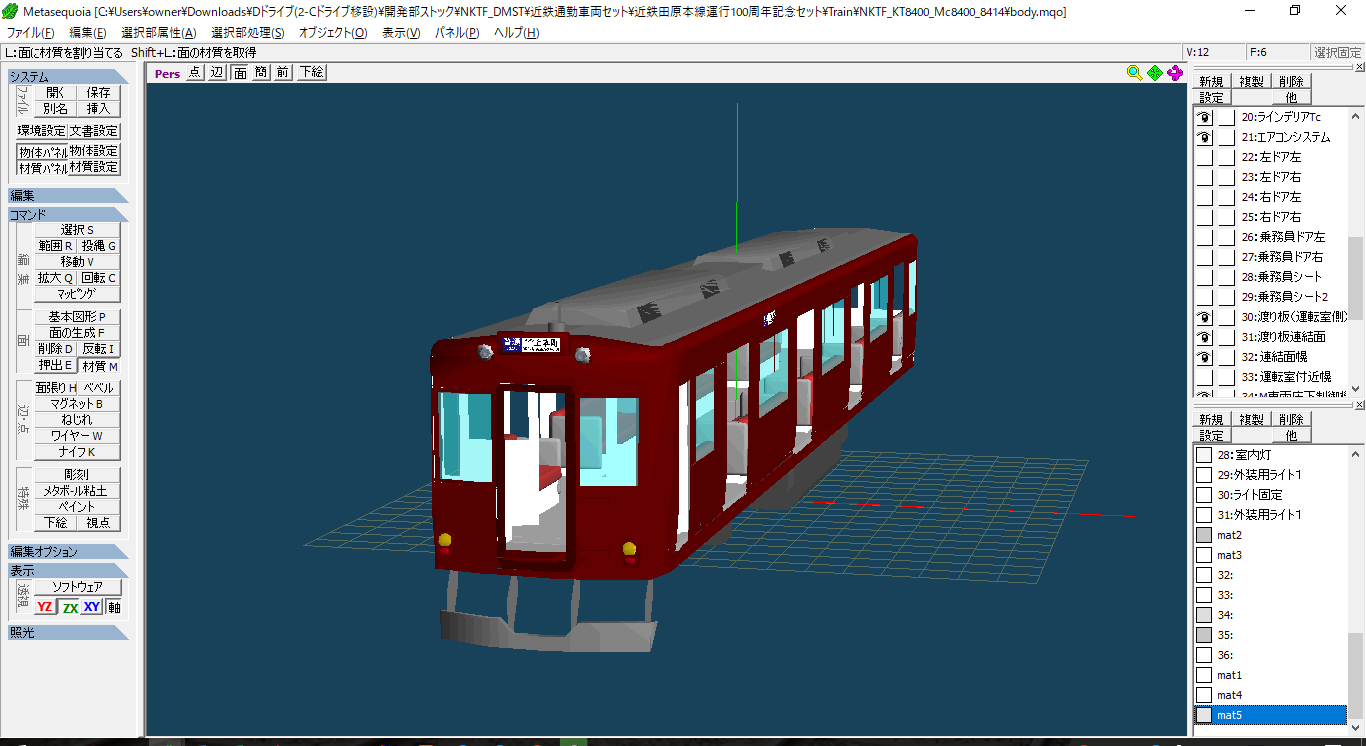Hide object 32:連結面幌 via eye
1366x746 pixels.
tap(1205, 357)
